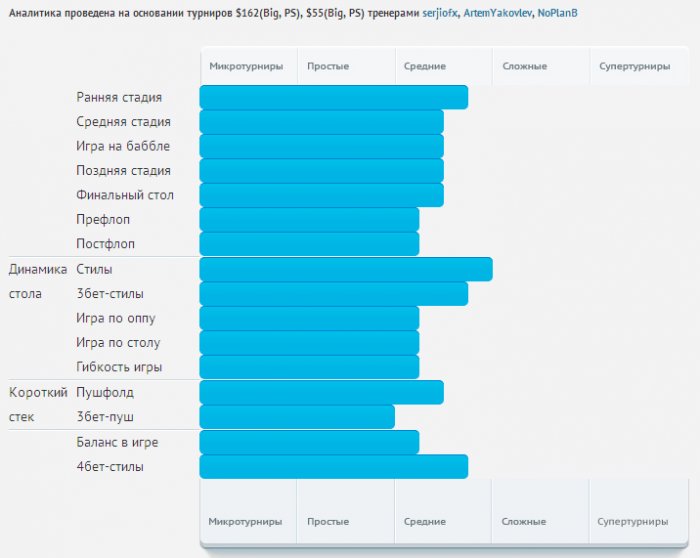
Task: Select row label 3бет-пуш
Action: (x=104, y=417)
